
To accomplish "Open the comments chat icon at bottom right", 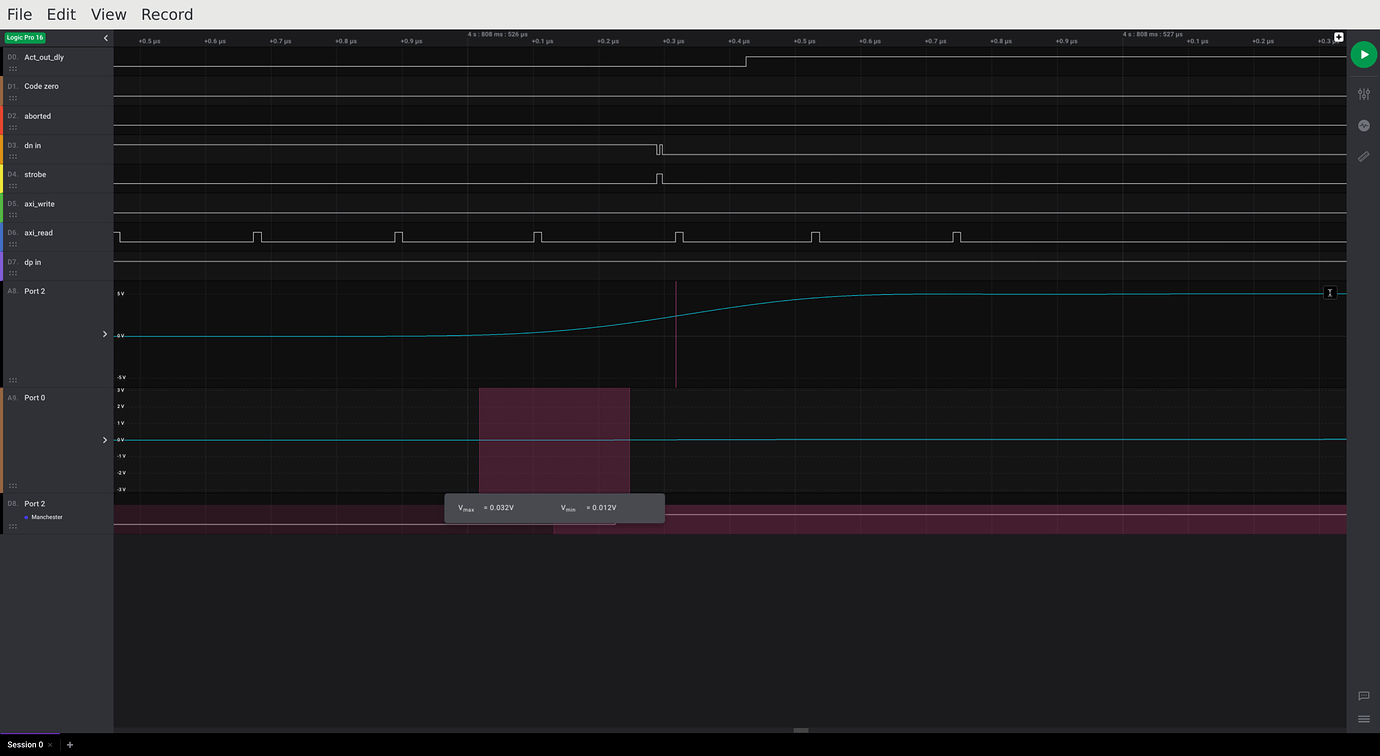I will pos(1364,697).
